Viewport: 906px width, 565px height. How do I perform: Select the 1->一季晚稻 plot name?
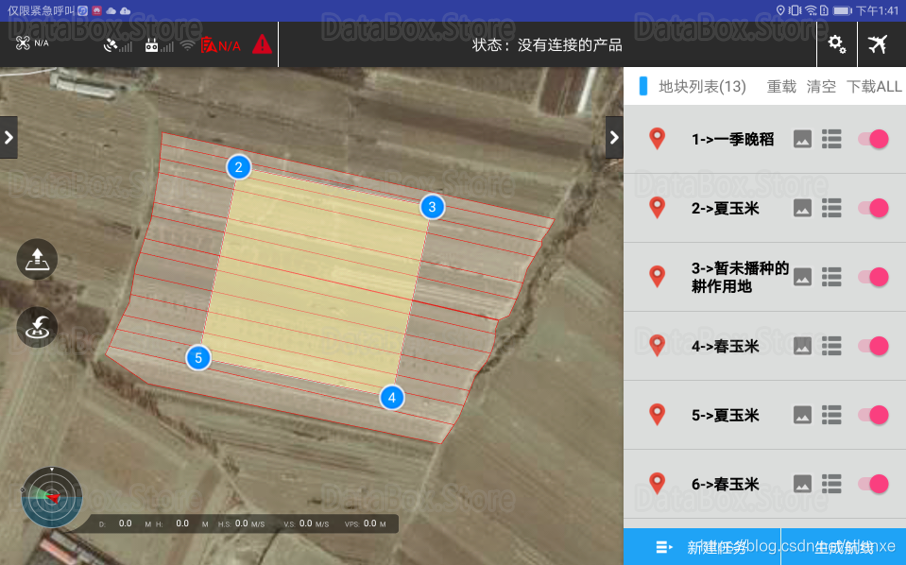pyautogui.click(x=733, y=139)
